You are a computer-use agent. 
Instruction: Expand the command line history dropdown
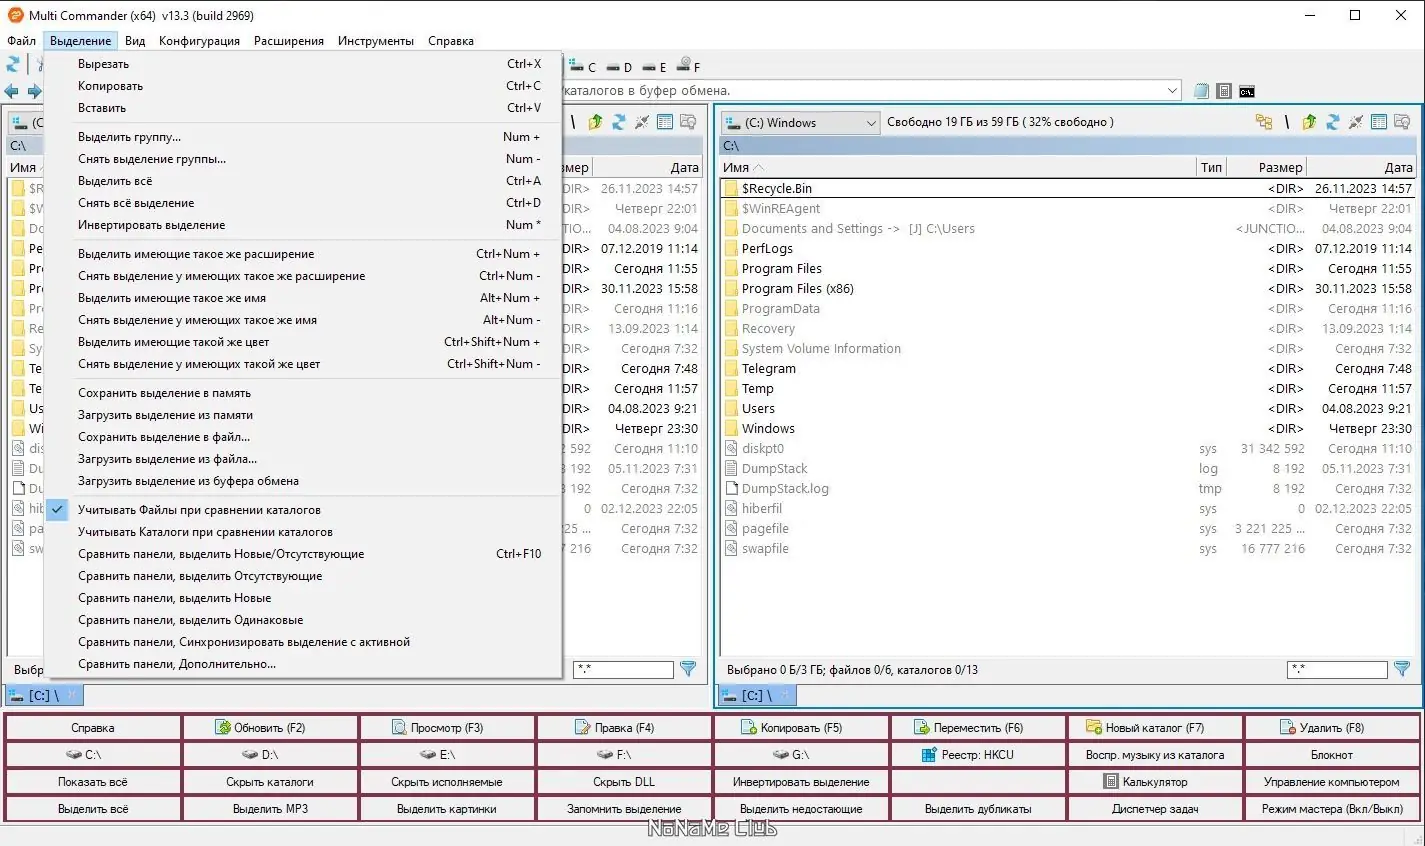[1173, 91]
